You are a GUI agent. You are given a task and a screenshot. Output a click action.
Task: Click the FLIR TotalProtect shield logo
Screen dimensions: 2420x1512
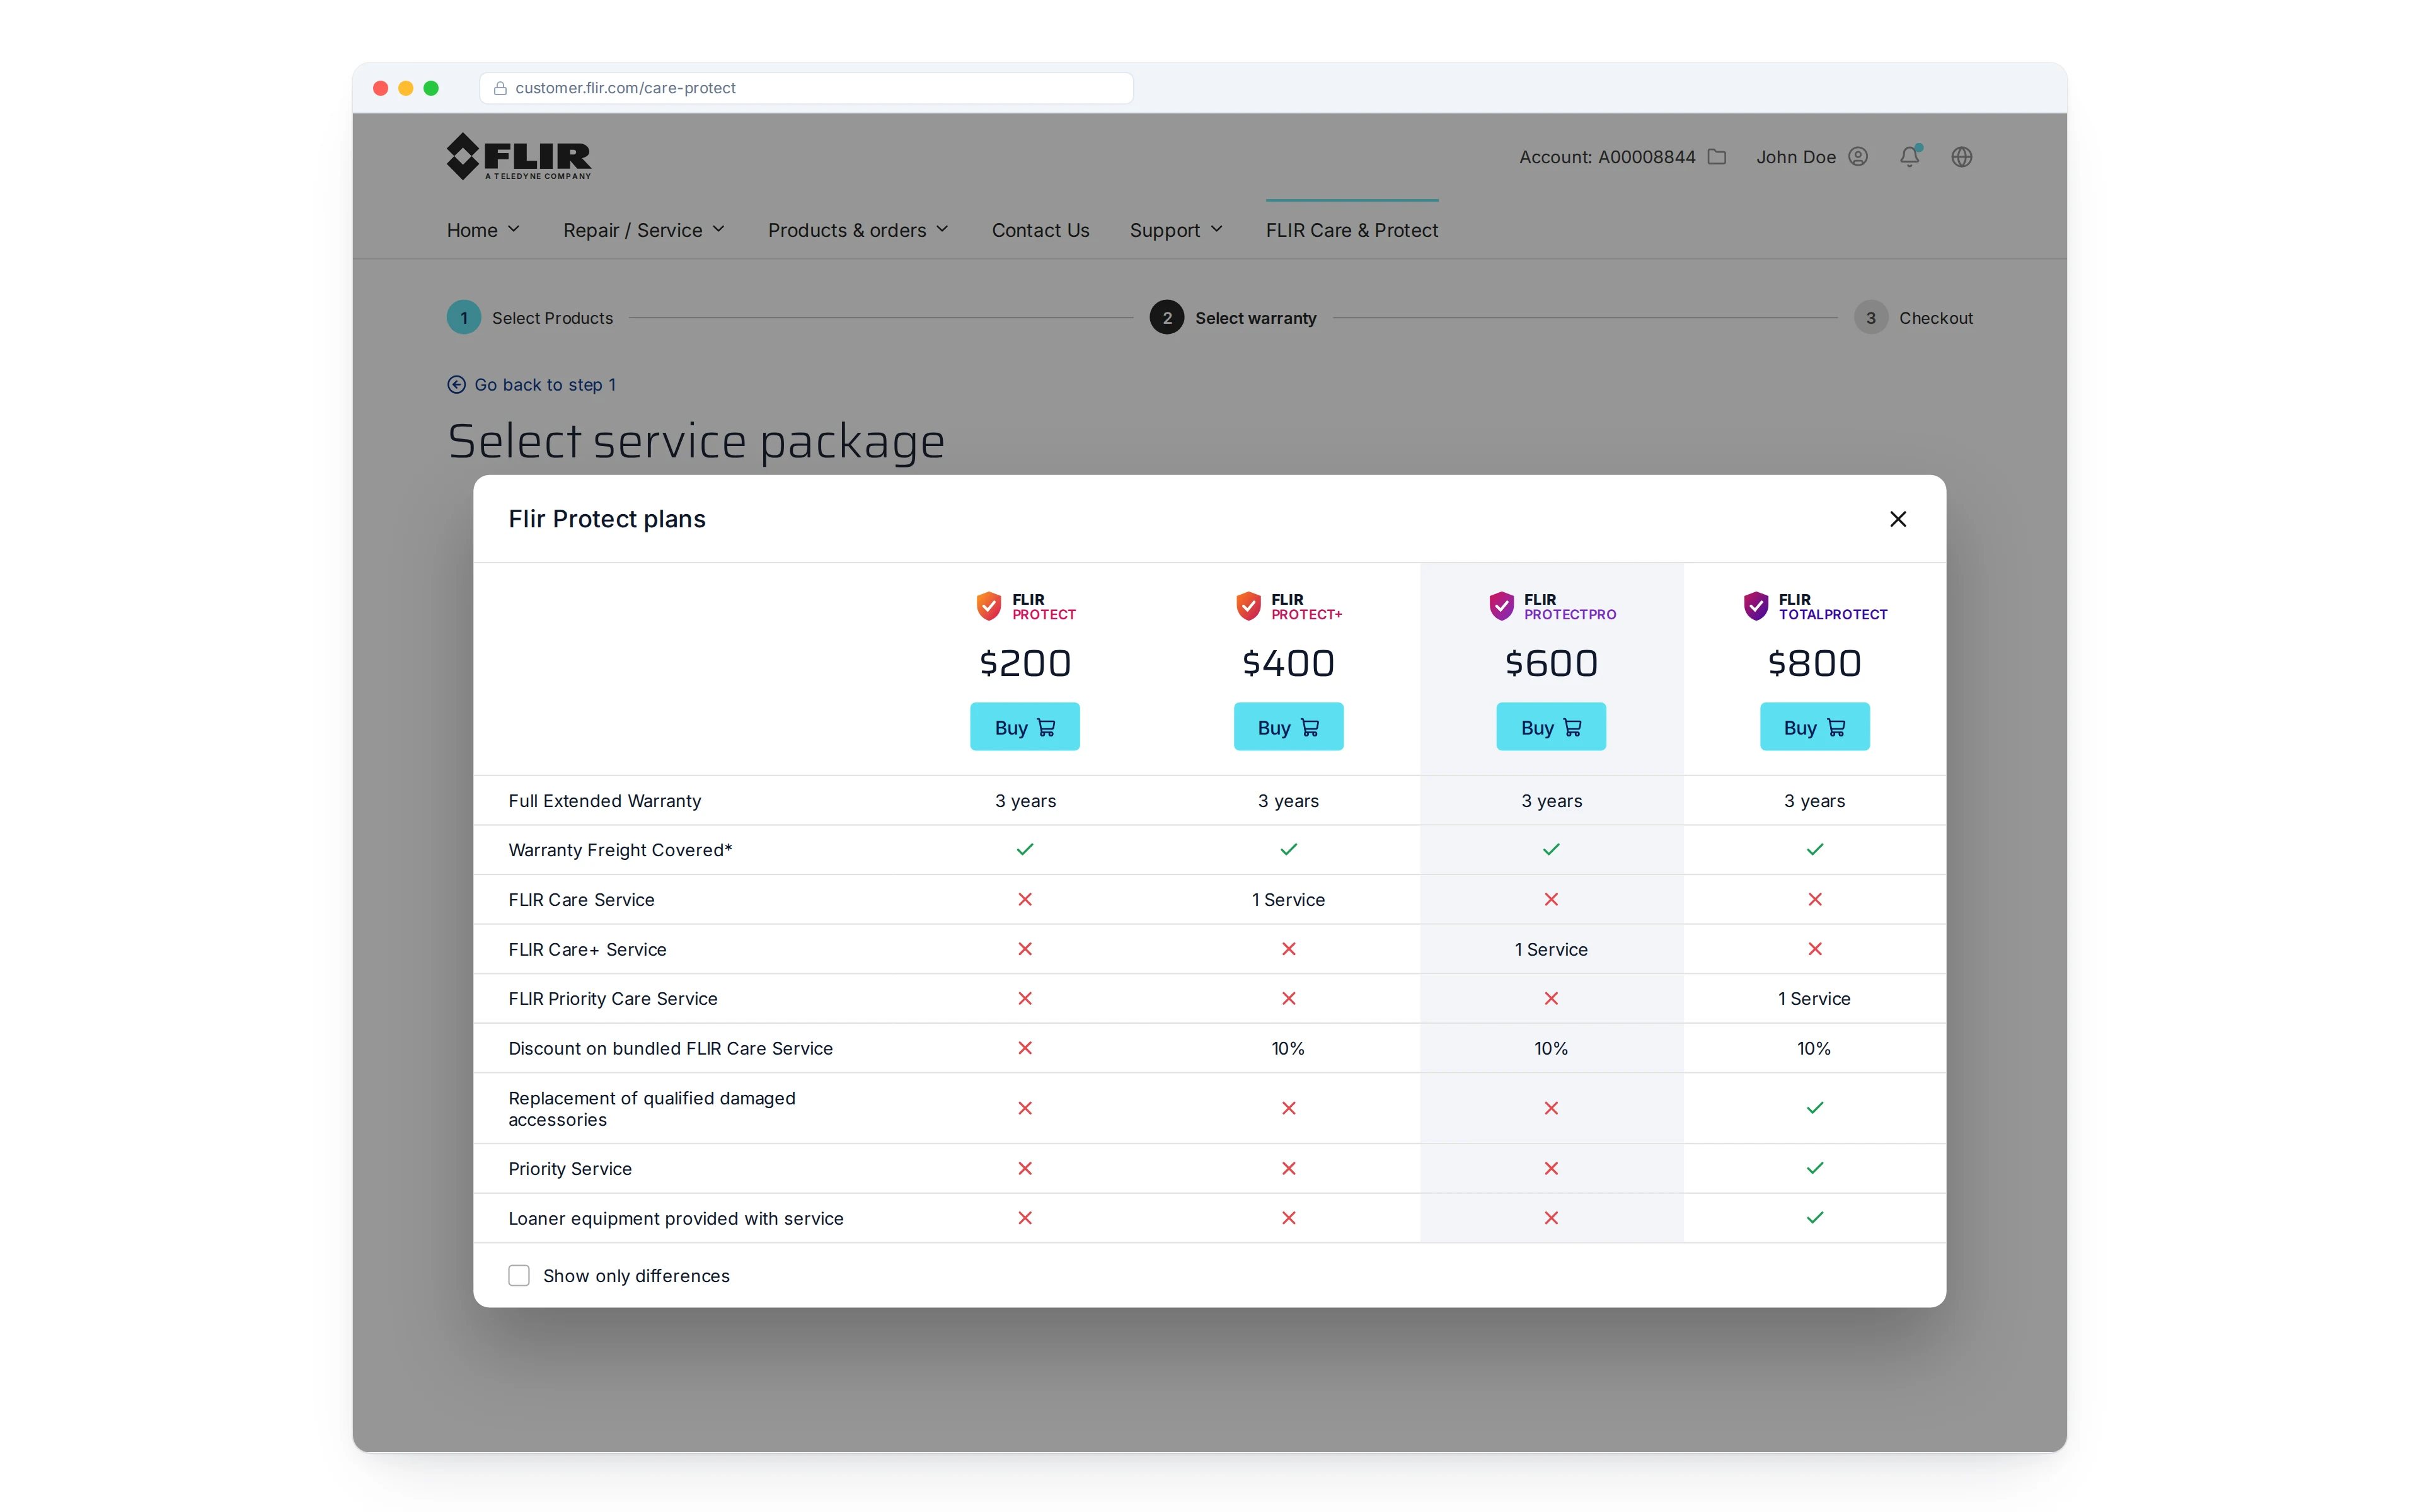tap(1756, 606)
